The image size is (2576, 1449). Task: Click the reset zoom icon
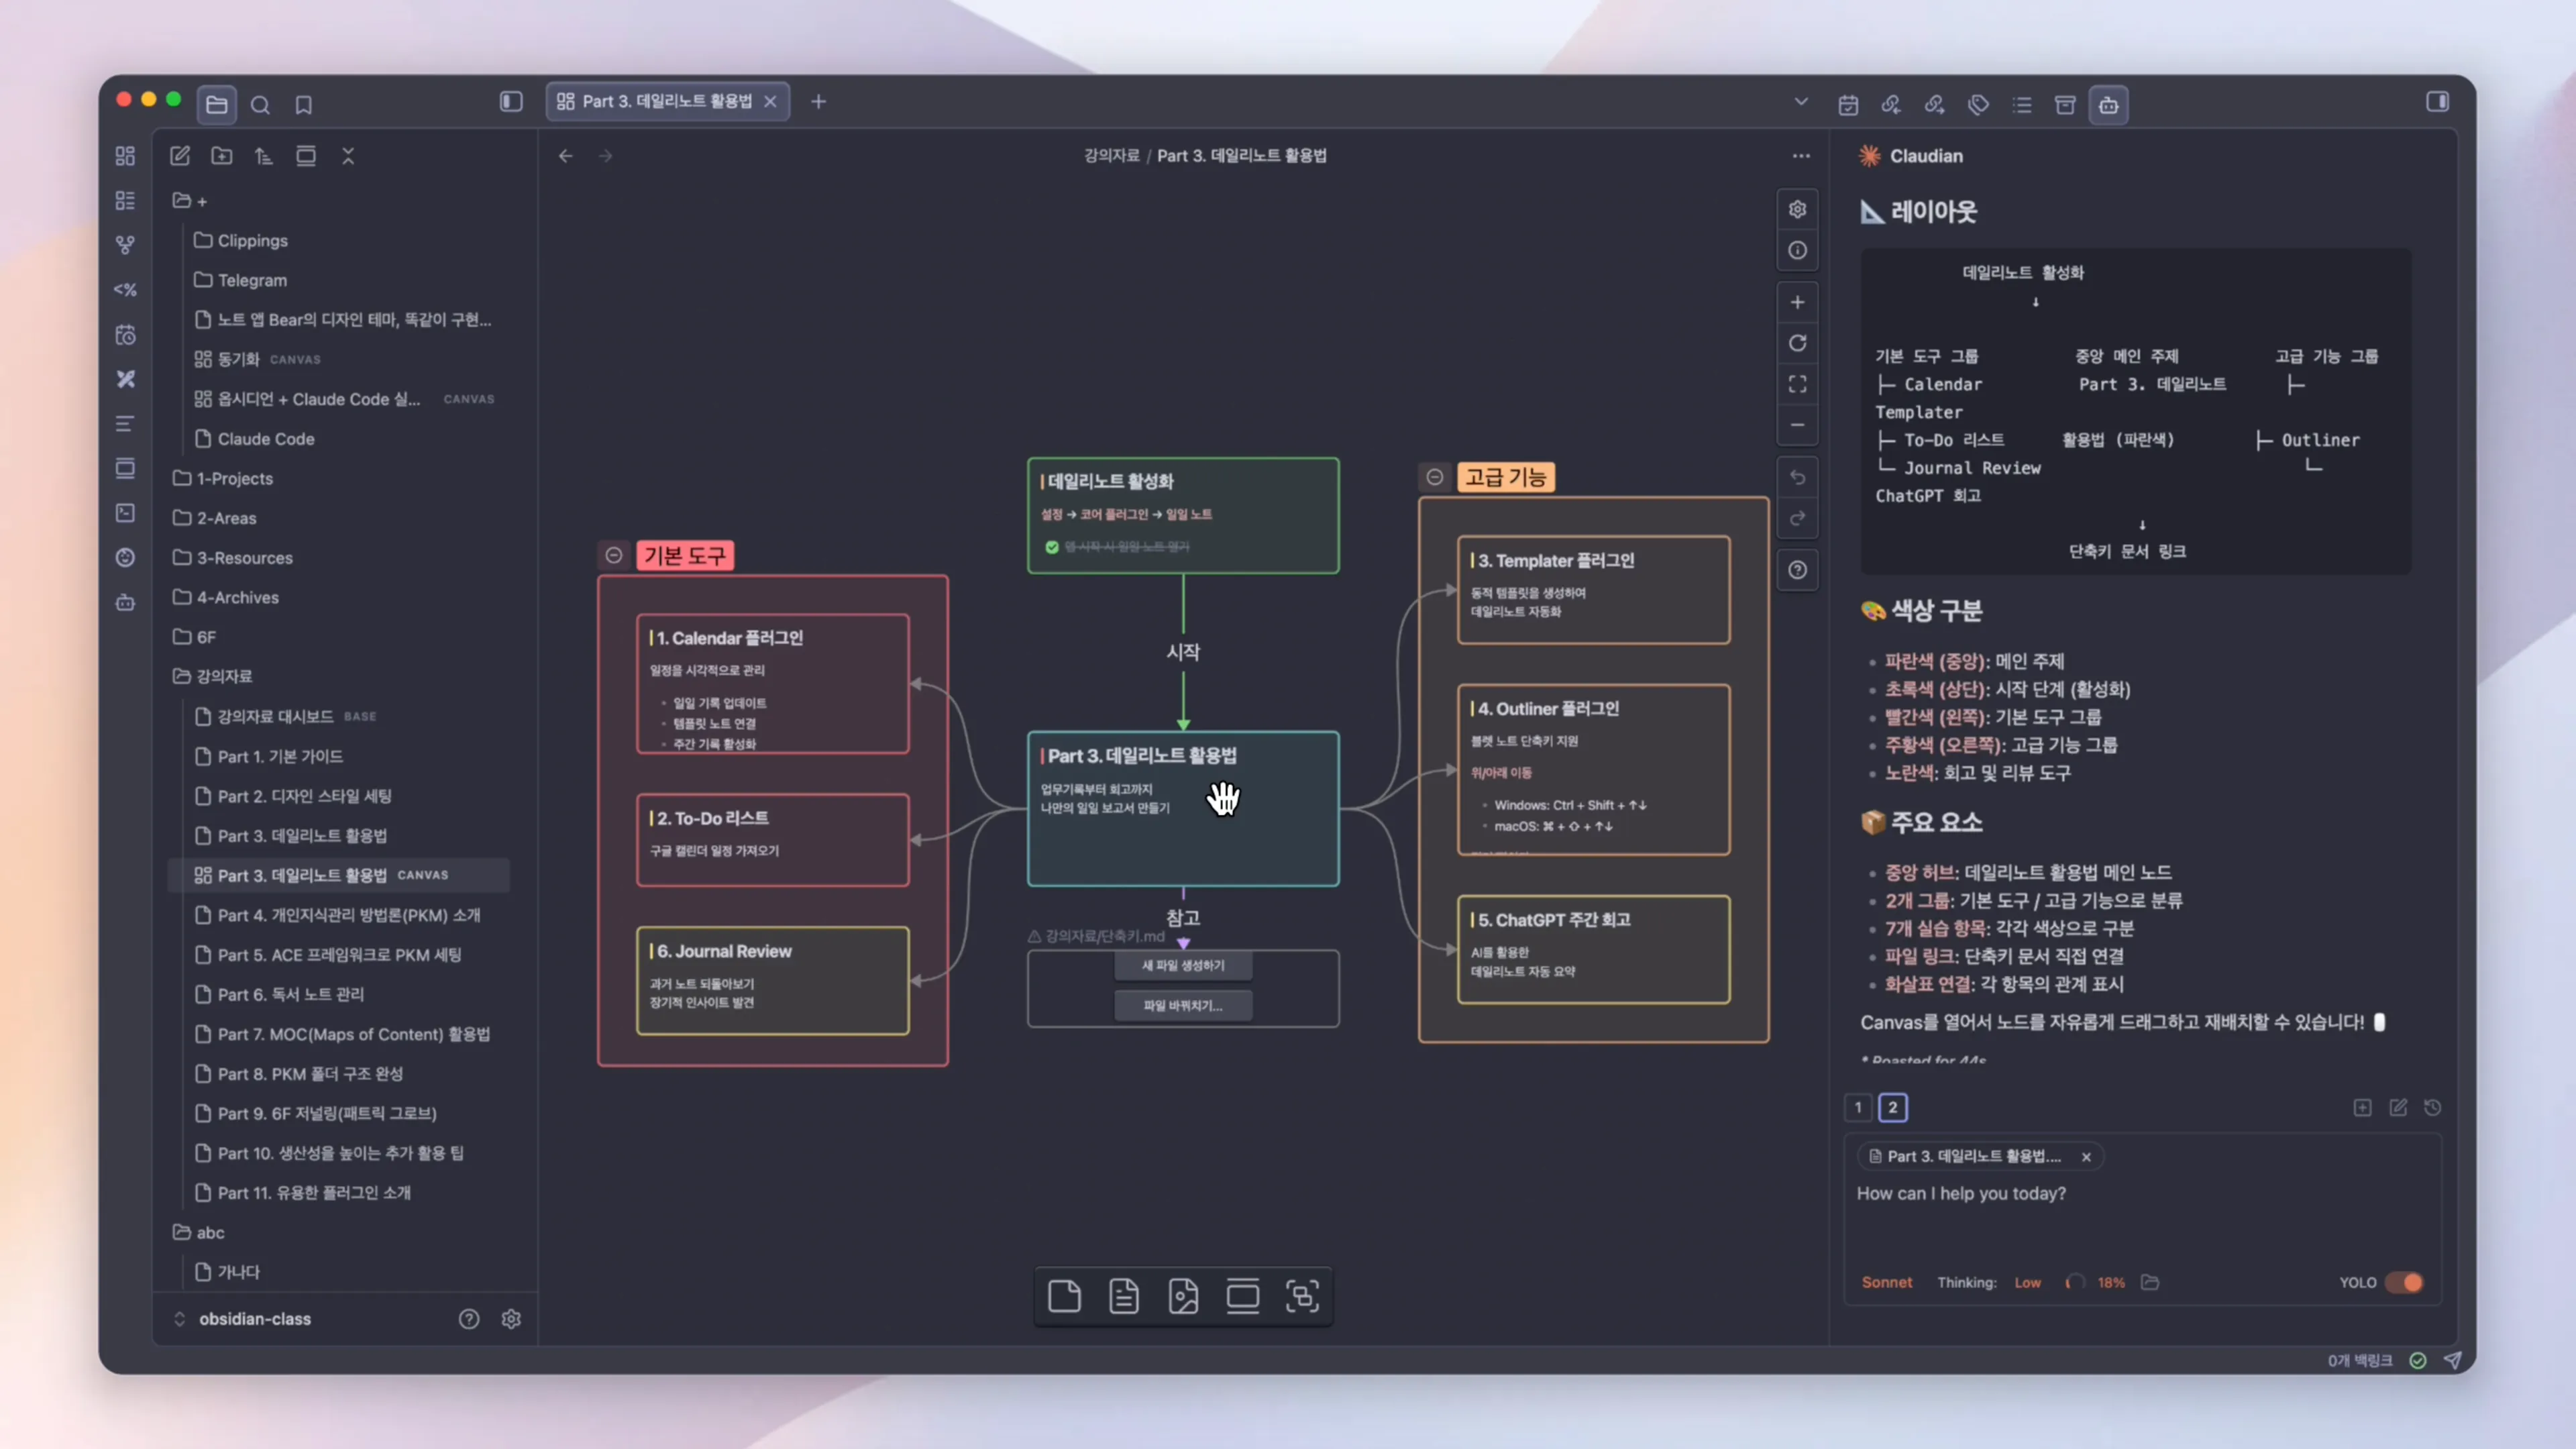pyautogui.click(x=1797, y=343)
